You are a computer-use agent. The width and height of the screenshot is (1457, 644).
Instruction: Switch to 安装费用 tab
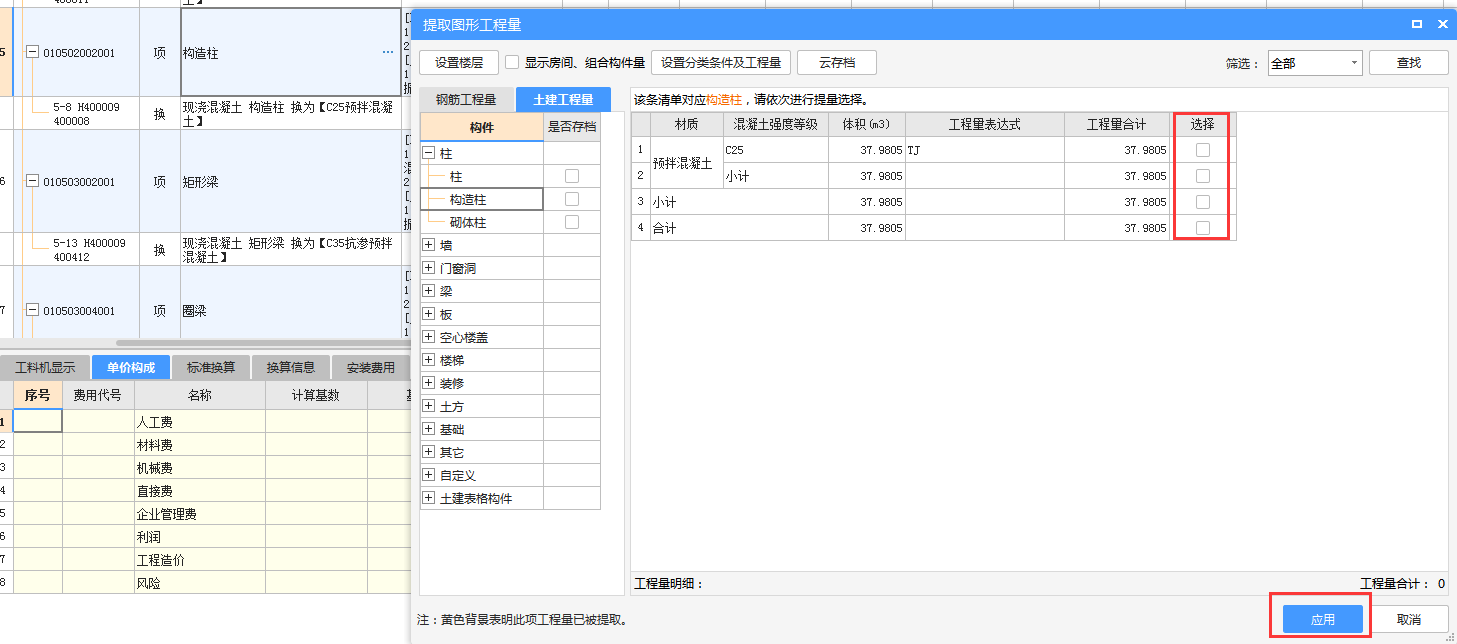(371, 367)
